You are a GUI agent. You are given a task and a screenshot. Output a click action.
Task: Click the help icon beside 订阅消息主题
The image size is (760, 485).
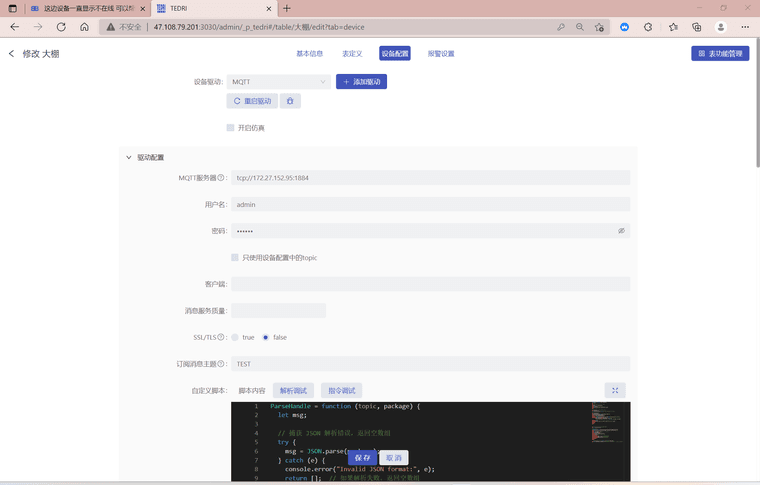tap(221, 364)
